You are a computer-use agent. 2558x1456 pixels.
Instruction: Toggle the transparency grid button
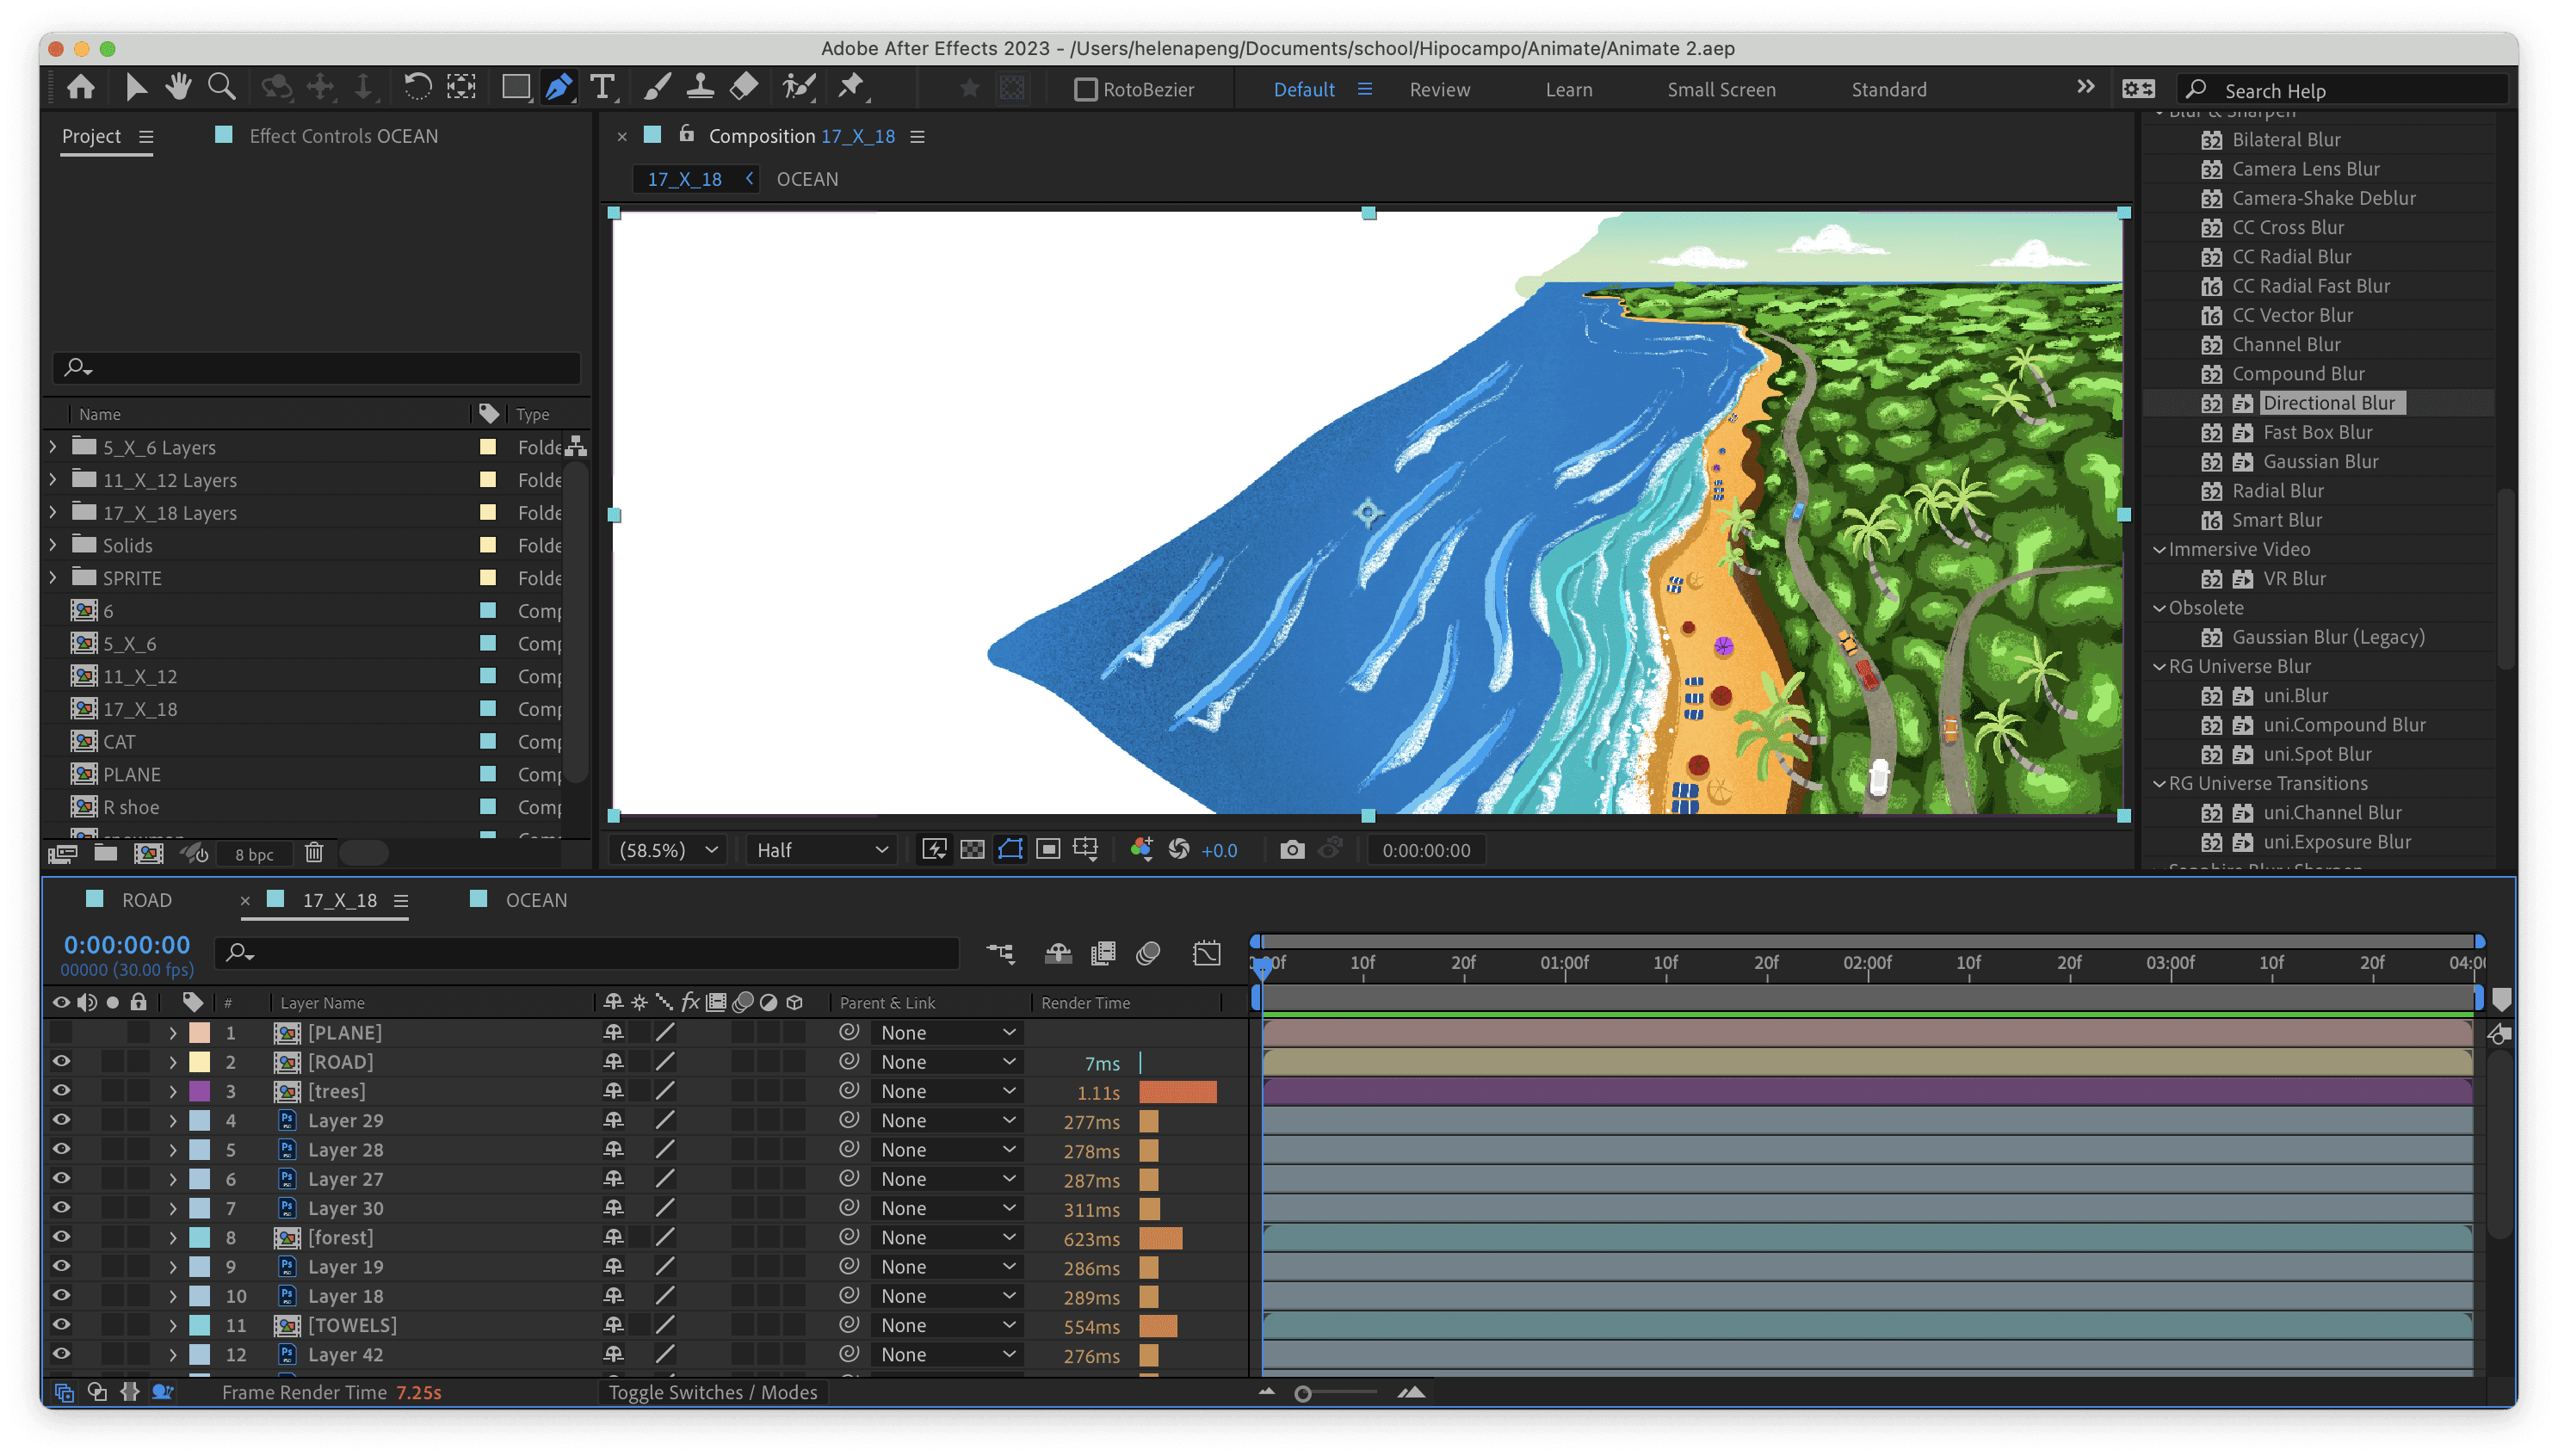click(x=972, y=850)
